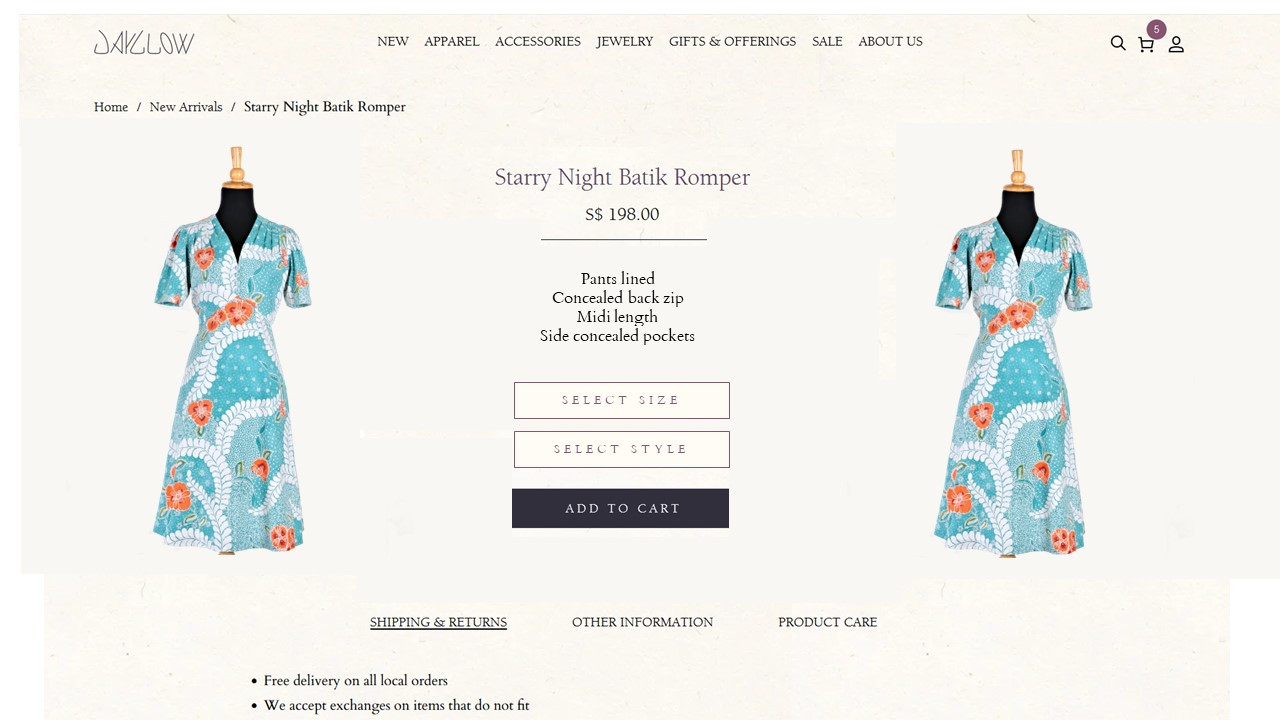Add the romper to cart
1280x720 pixels.
pos(620,508)
